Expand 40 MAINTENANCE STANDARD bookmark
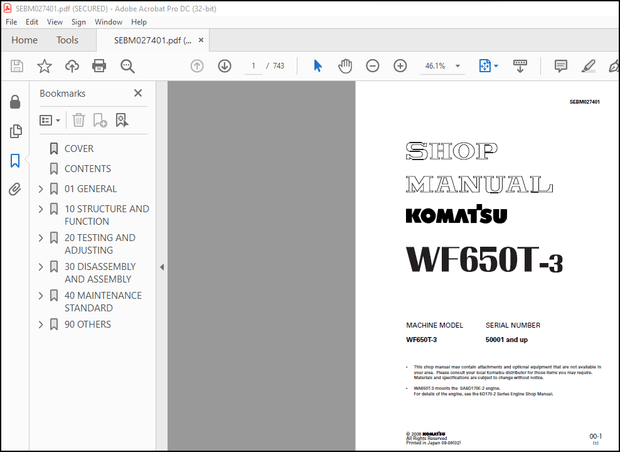 pos(41,295)
